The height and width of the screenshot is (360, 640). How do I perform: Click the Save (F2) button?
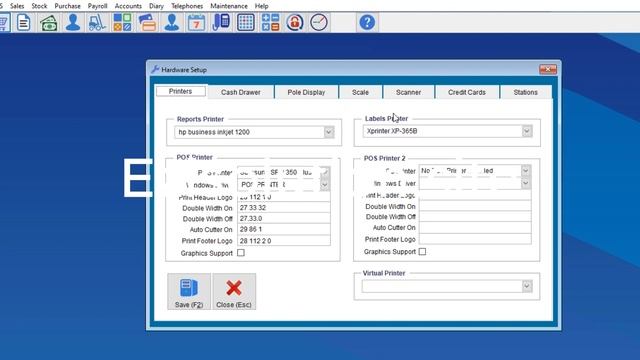coord(189,291)
